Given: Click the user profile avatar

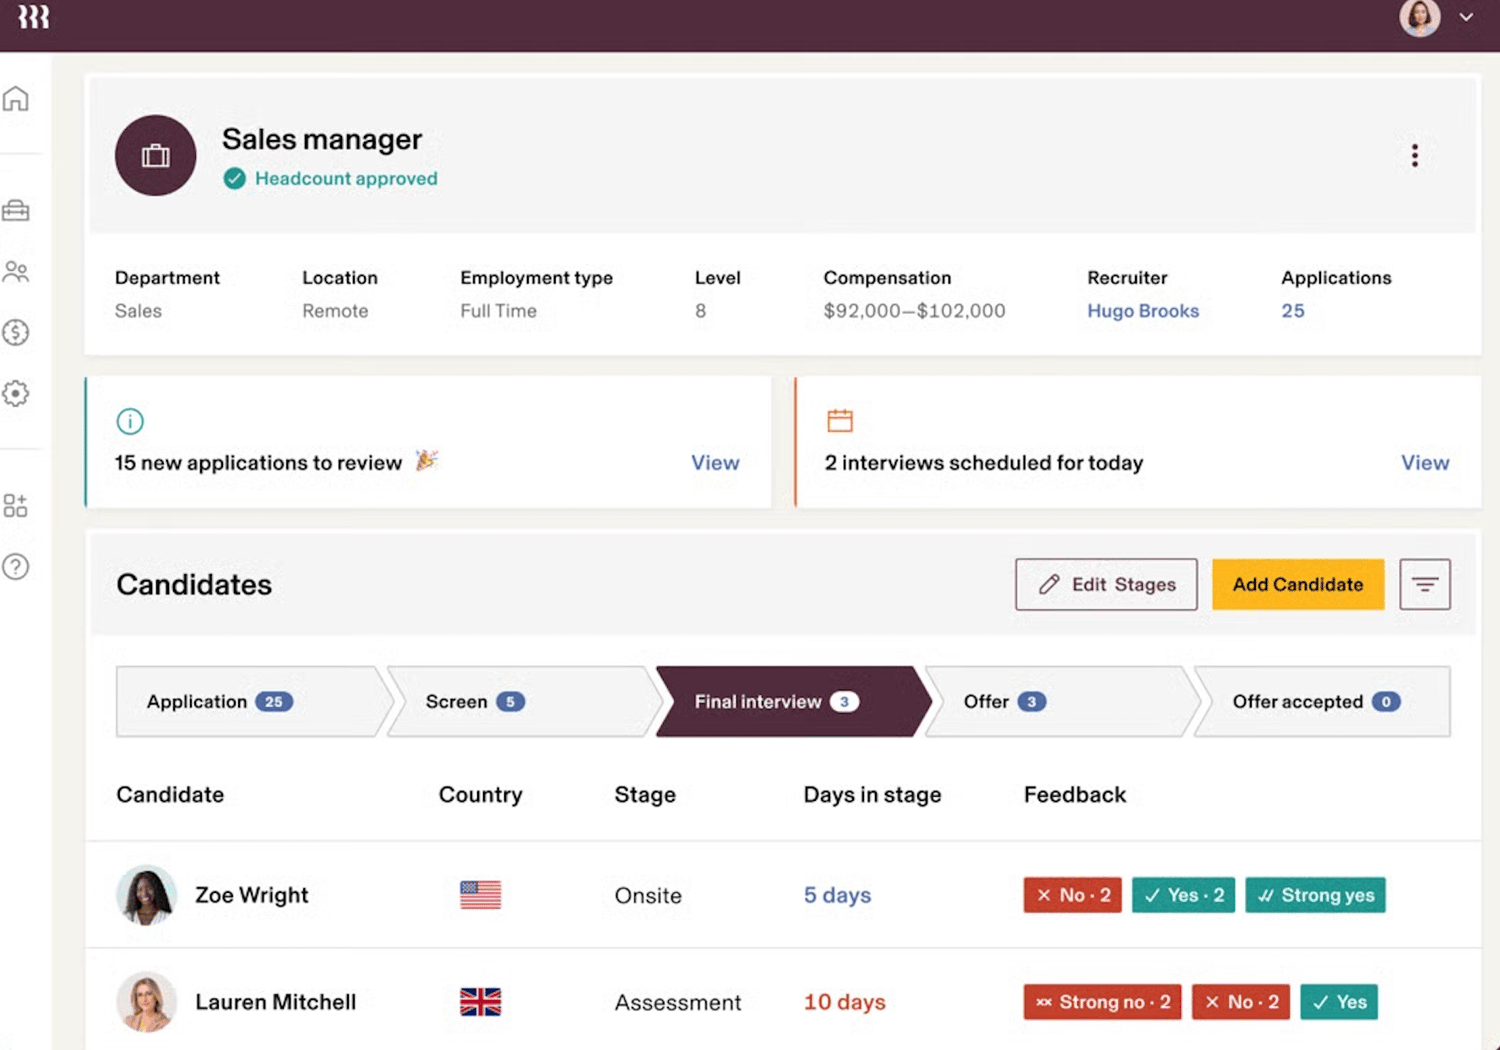Looking at the screenshot, I should coord(1420,17).
